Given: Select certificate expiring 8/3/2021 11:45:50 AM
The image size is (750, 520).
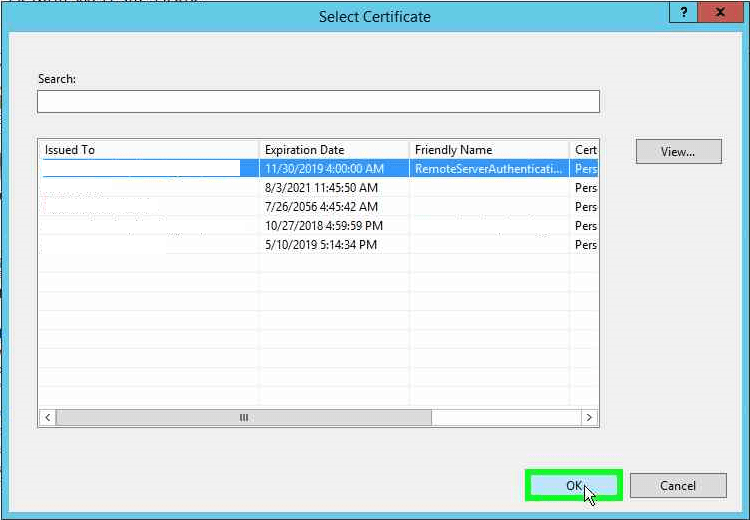Looking at the screenshot, I should (321, 188).
